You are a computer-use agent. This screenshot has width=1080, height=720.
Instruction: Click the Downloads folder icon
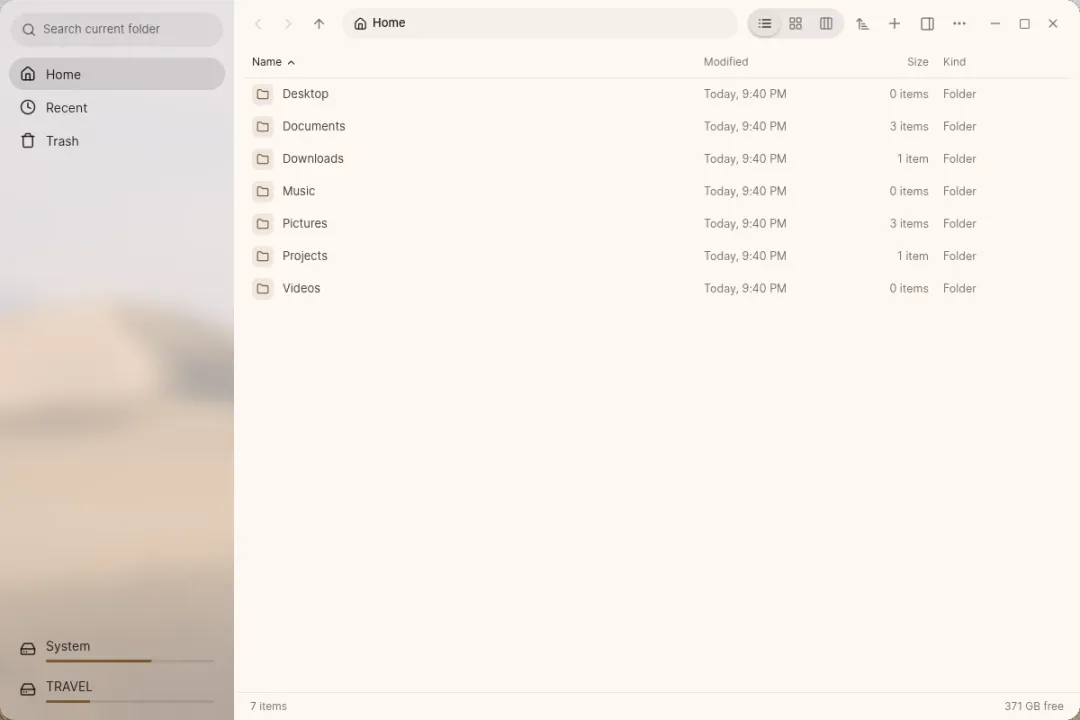click(x=262, y=158)
